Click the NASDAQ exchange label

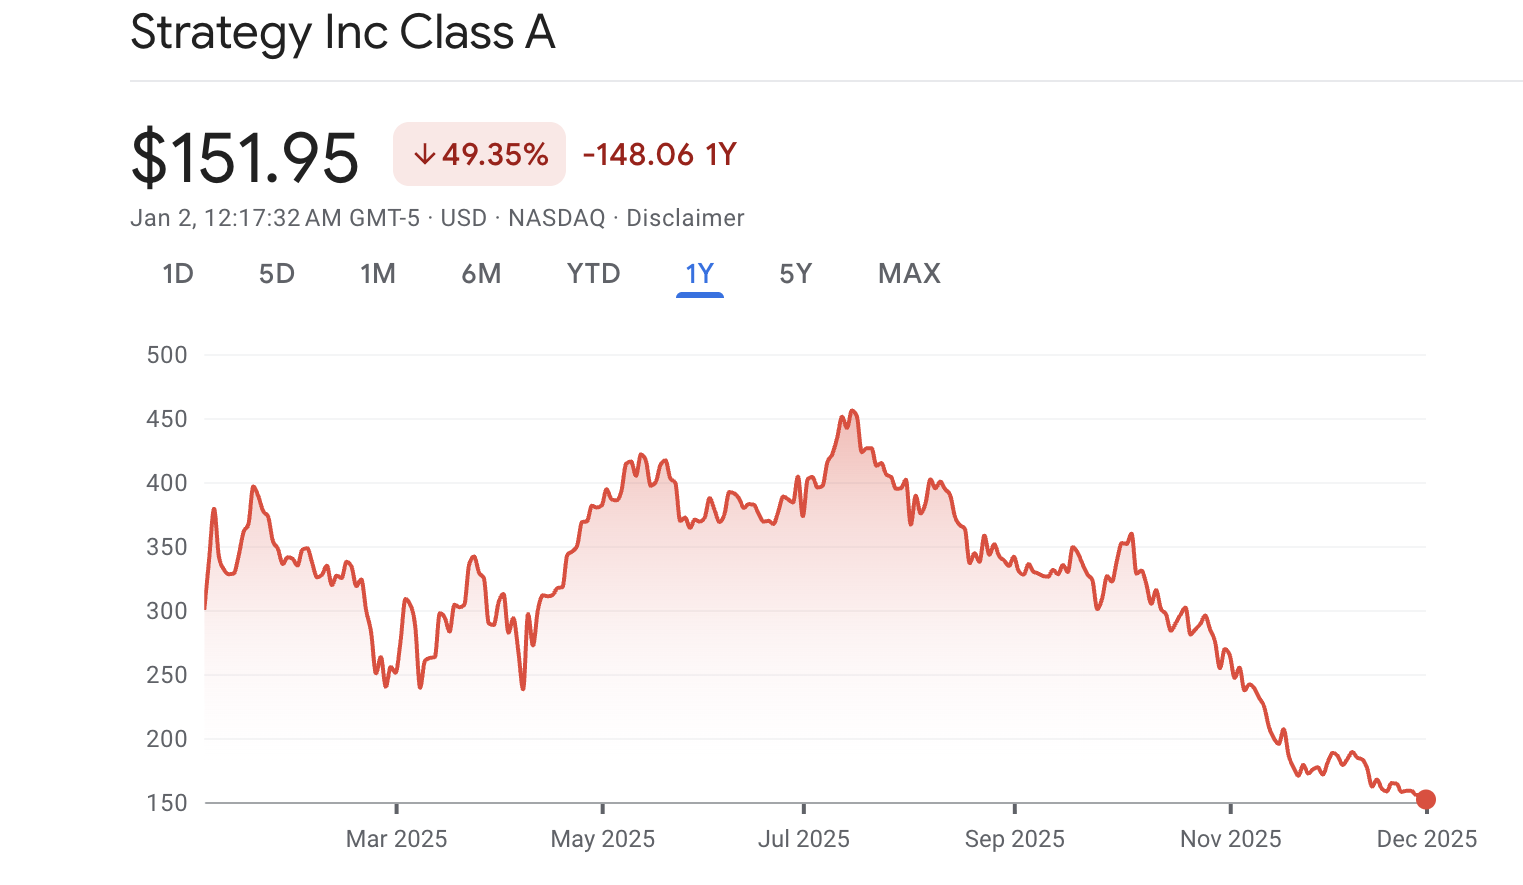[x=556, y=217]
